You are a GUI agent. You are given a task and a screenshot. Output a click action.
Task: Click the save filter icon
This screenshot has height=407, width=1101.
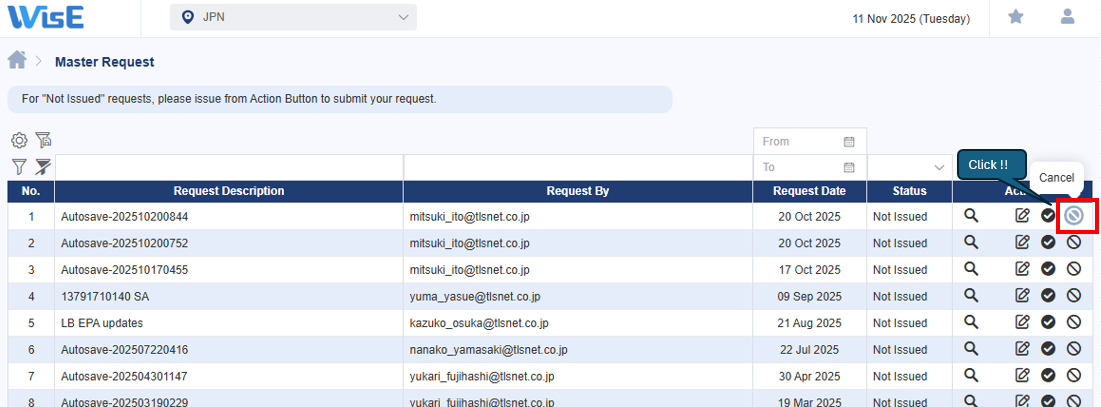(43, 141)
